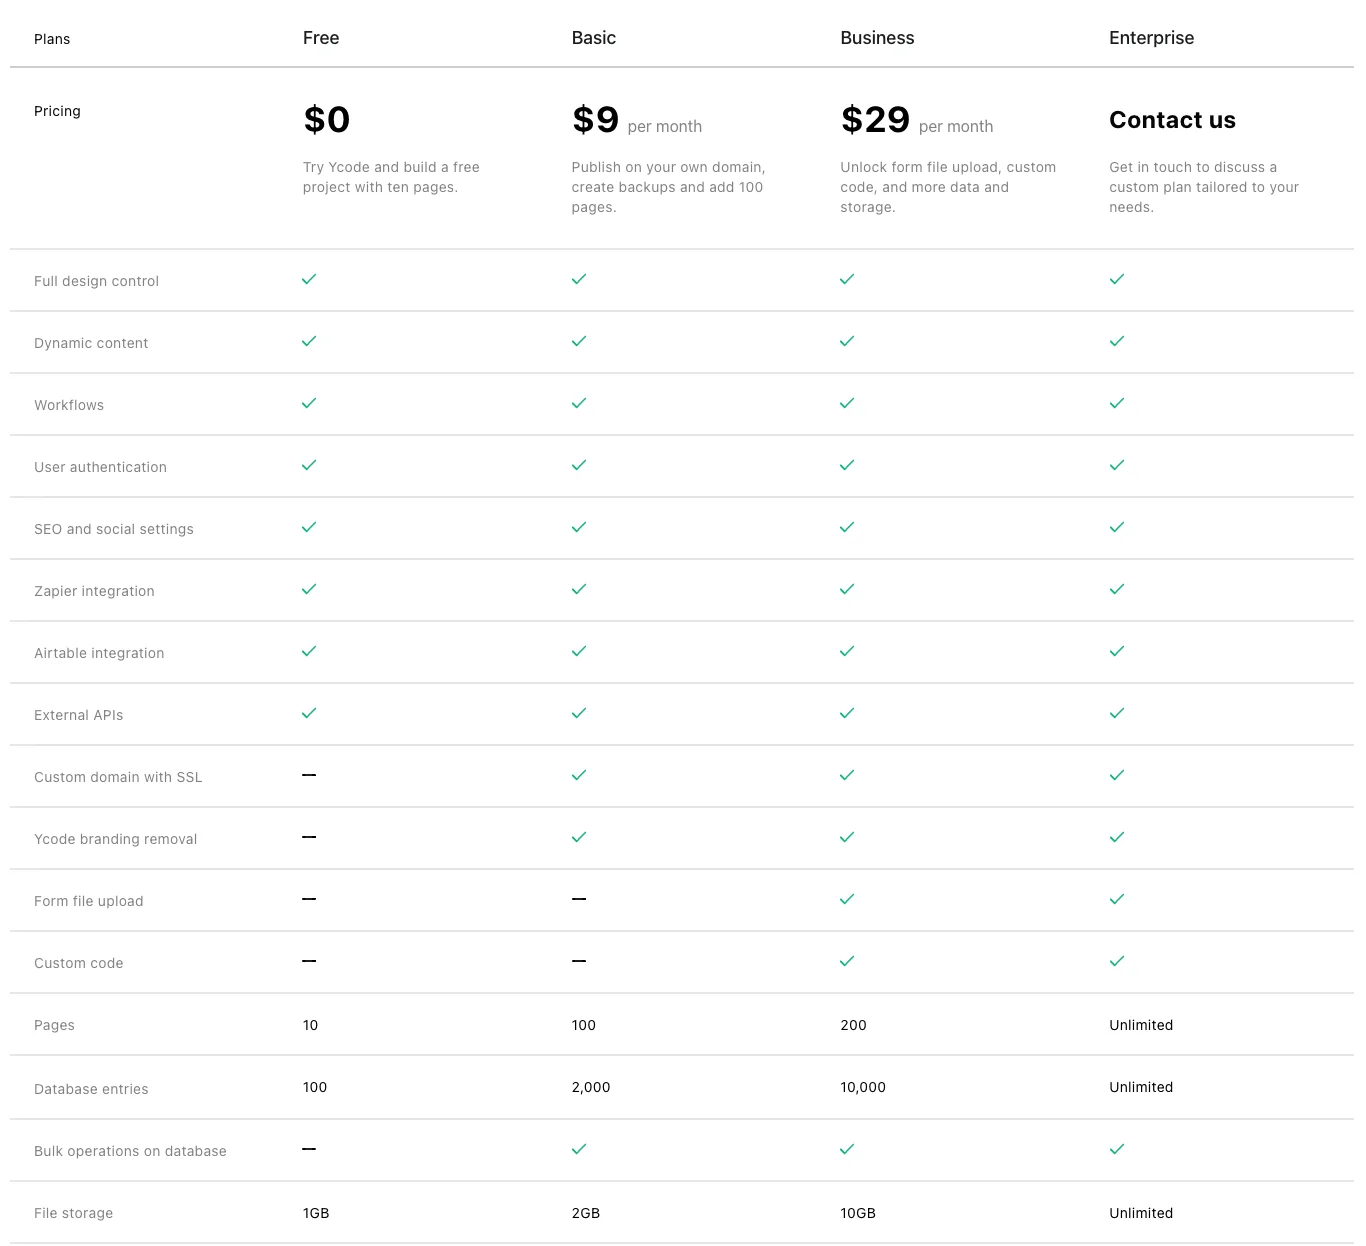
Task: Select the Basic plan column header
Action: pyautogui.click(x=594, y=38)
